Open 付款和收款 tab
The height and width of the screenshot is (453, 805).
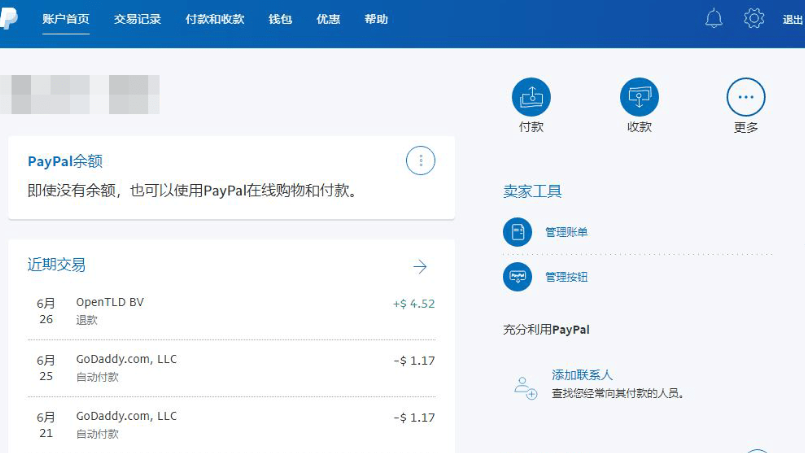click(215, 20)
